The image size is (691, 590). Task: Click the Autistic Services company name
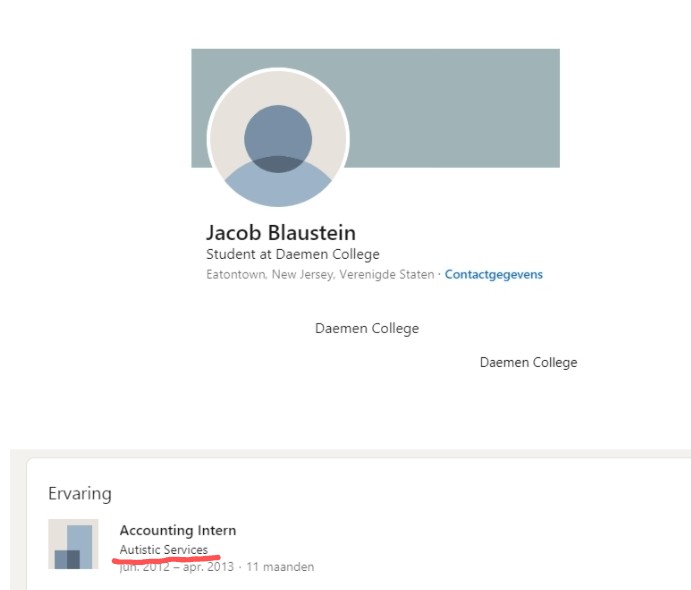(163, 549)
